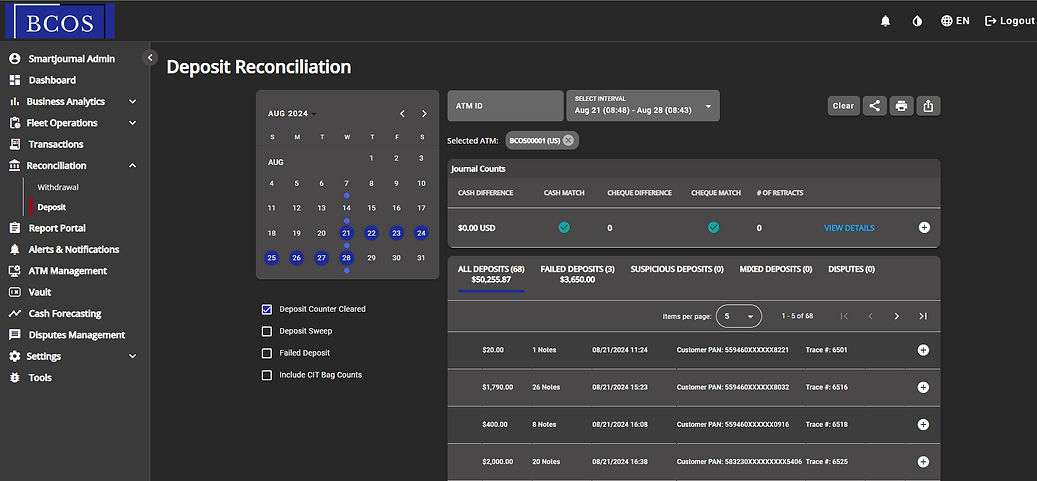Expand Journal Counts details plus icon

pyautogui.click(x=924, y=228)
